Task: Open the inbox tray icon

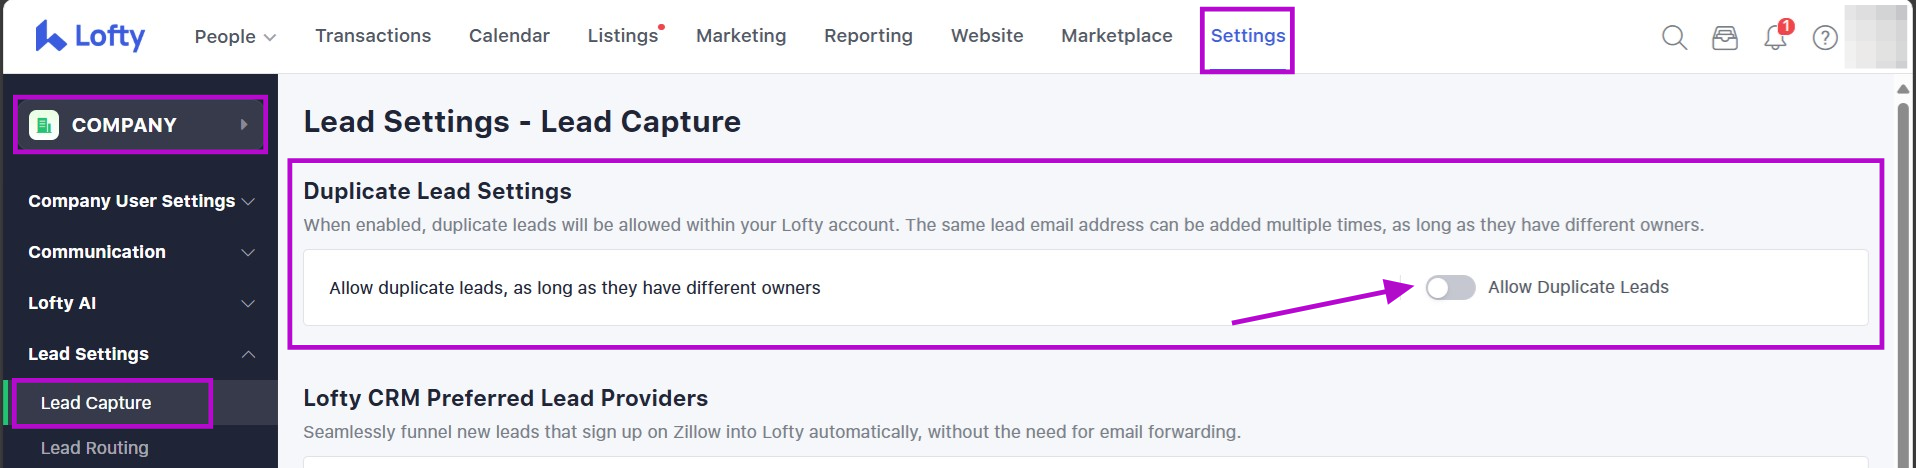Action: pyautogui.click(x=1725, y=38)
